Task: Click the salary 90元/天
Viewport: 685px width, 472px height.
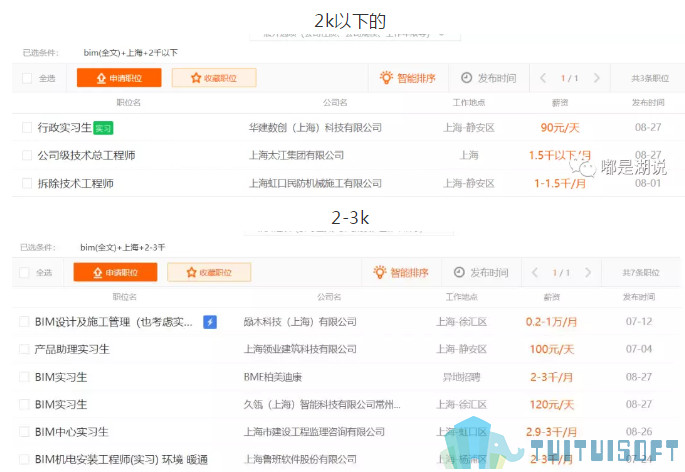Action: (560, 128)
